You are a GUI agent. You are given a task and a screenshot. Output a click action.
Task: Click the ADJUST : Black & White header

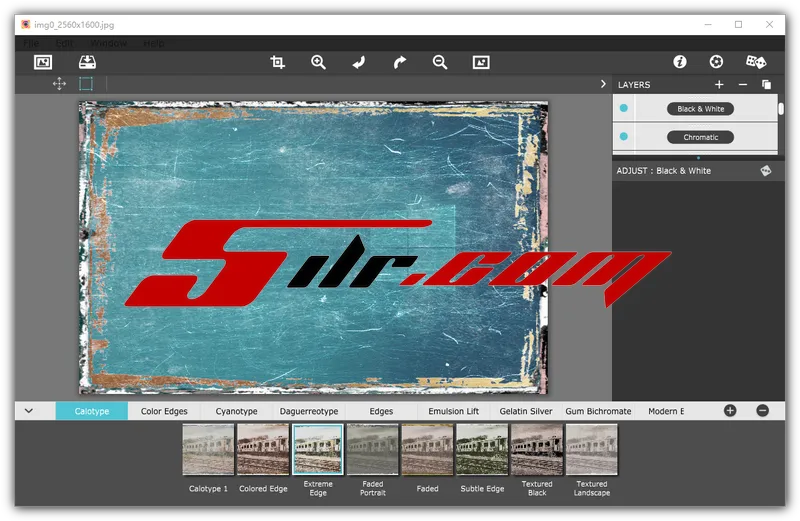[663, 171]
